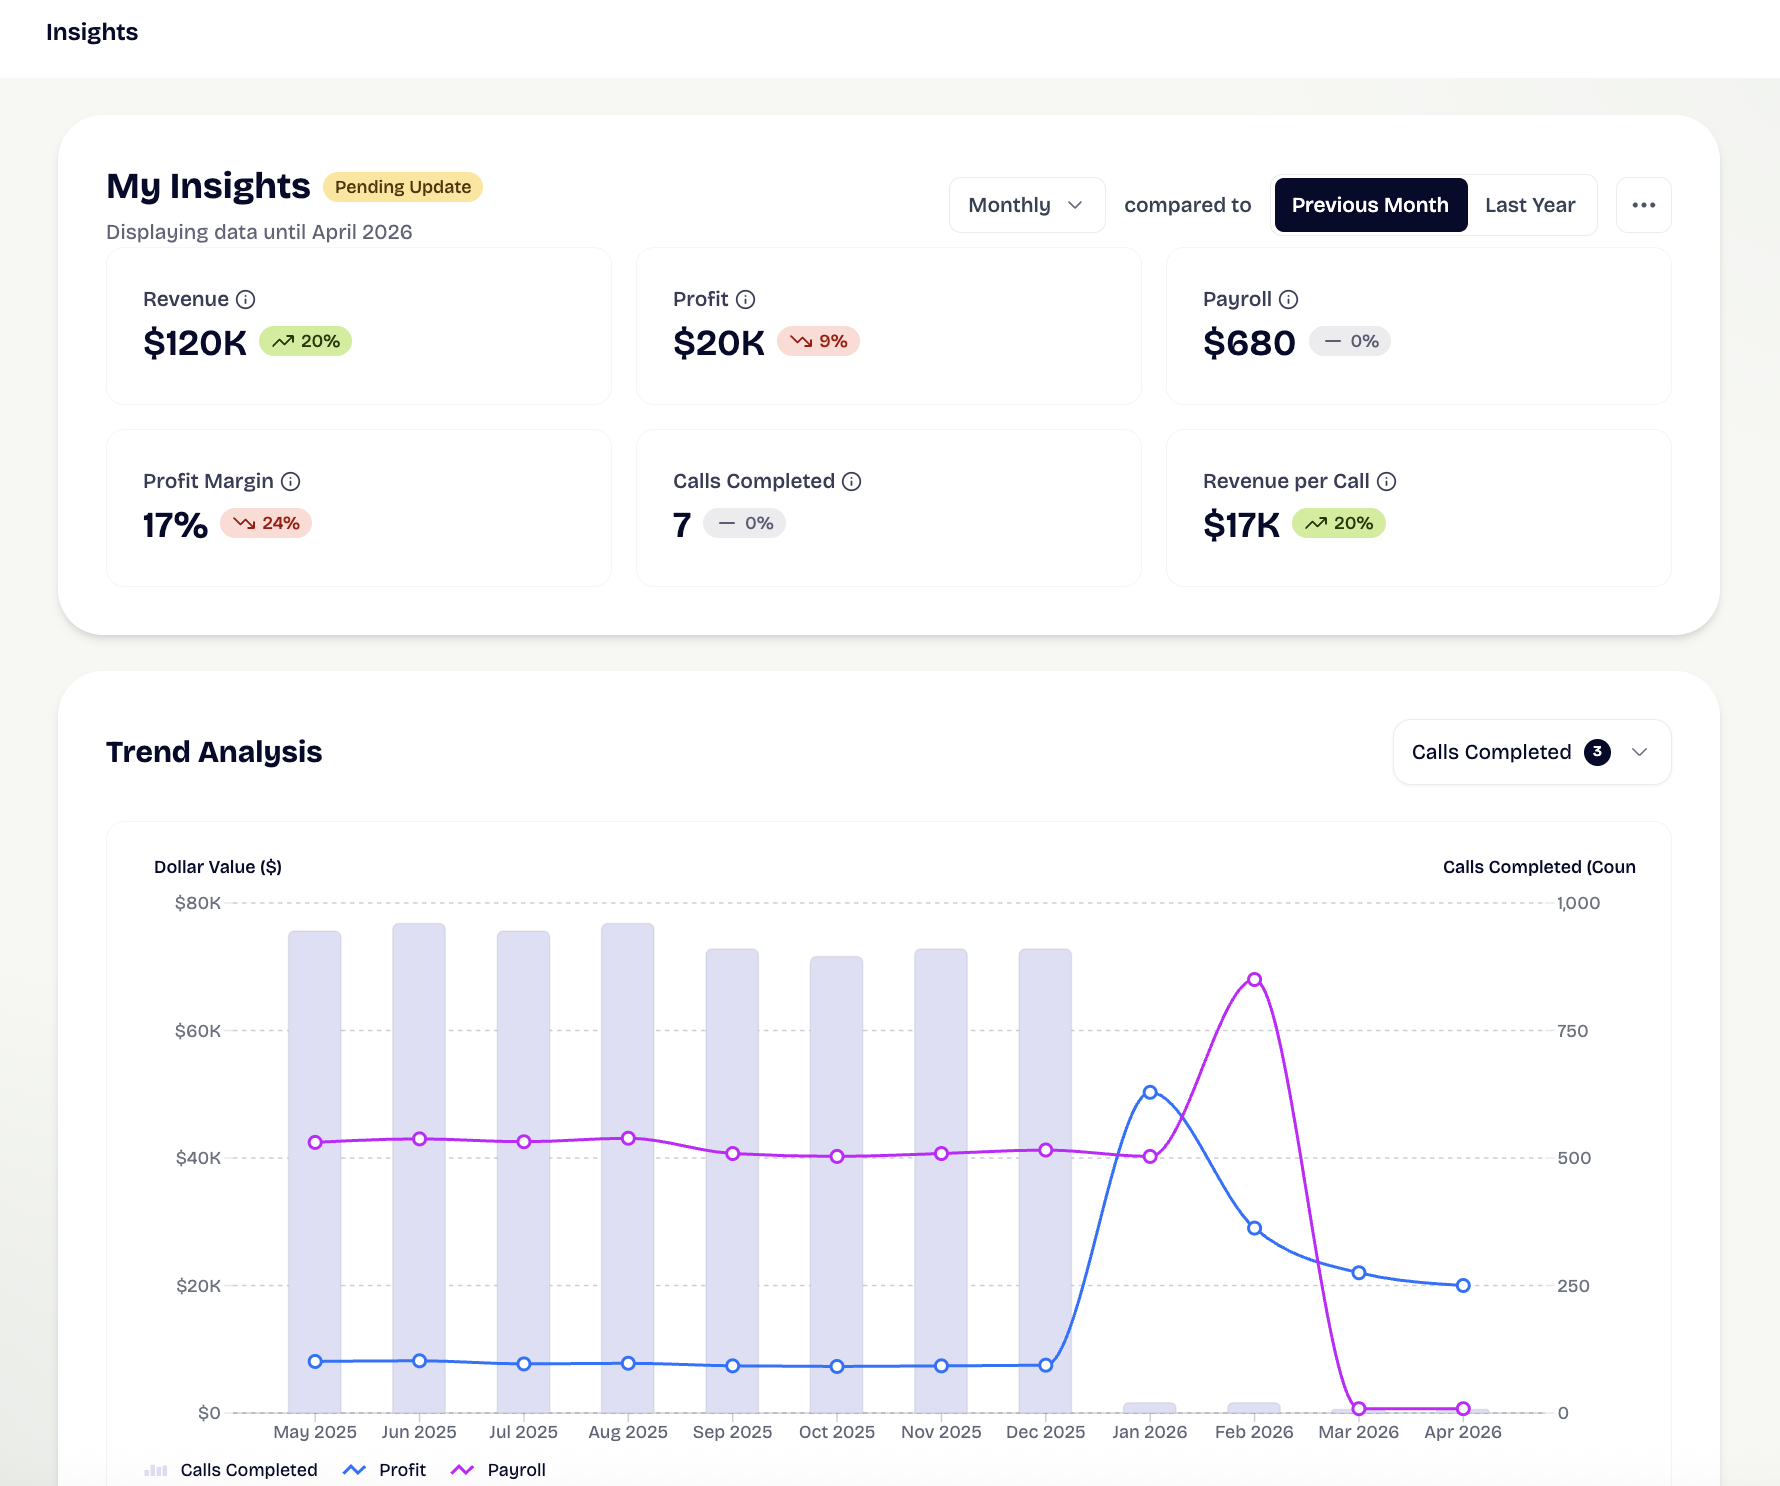
Task: Click the Calls Completed legend bar icon
Action: pos(156,1470)
